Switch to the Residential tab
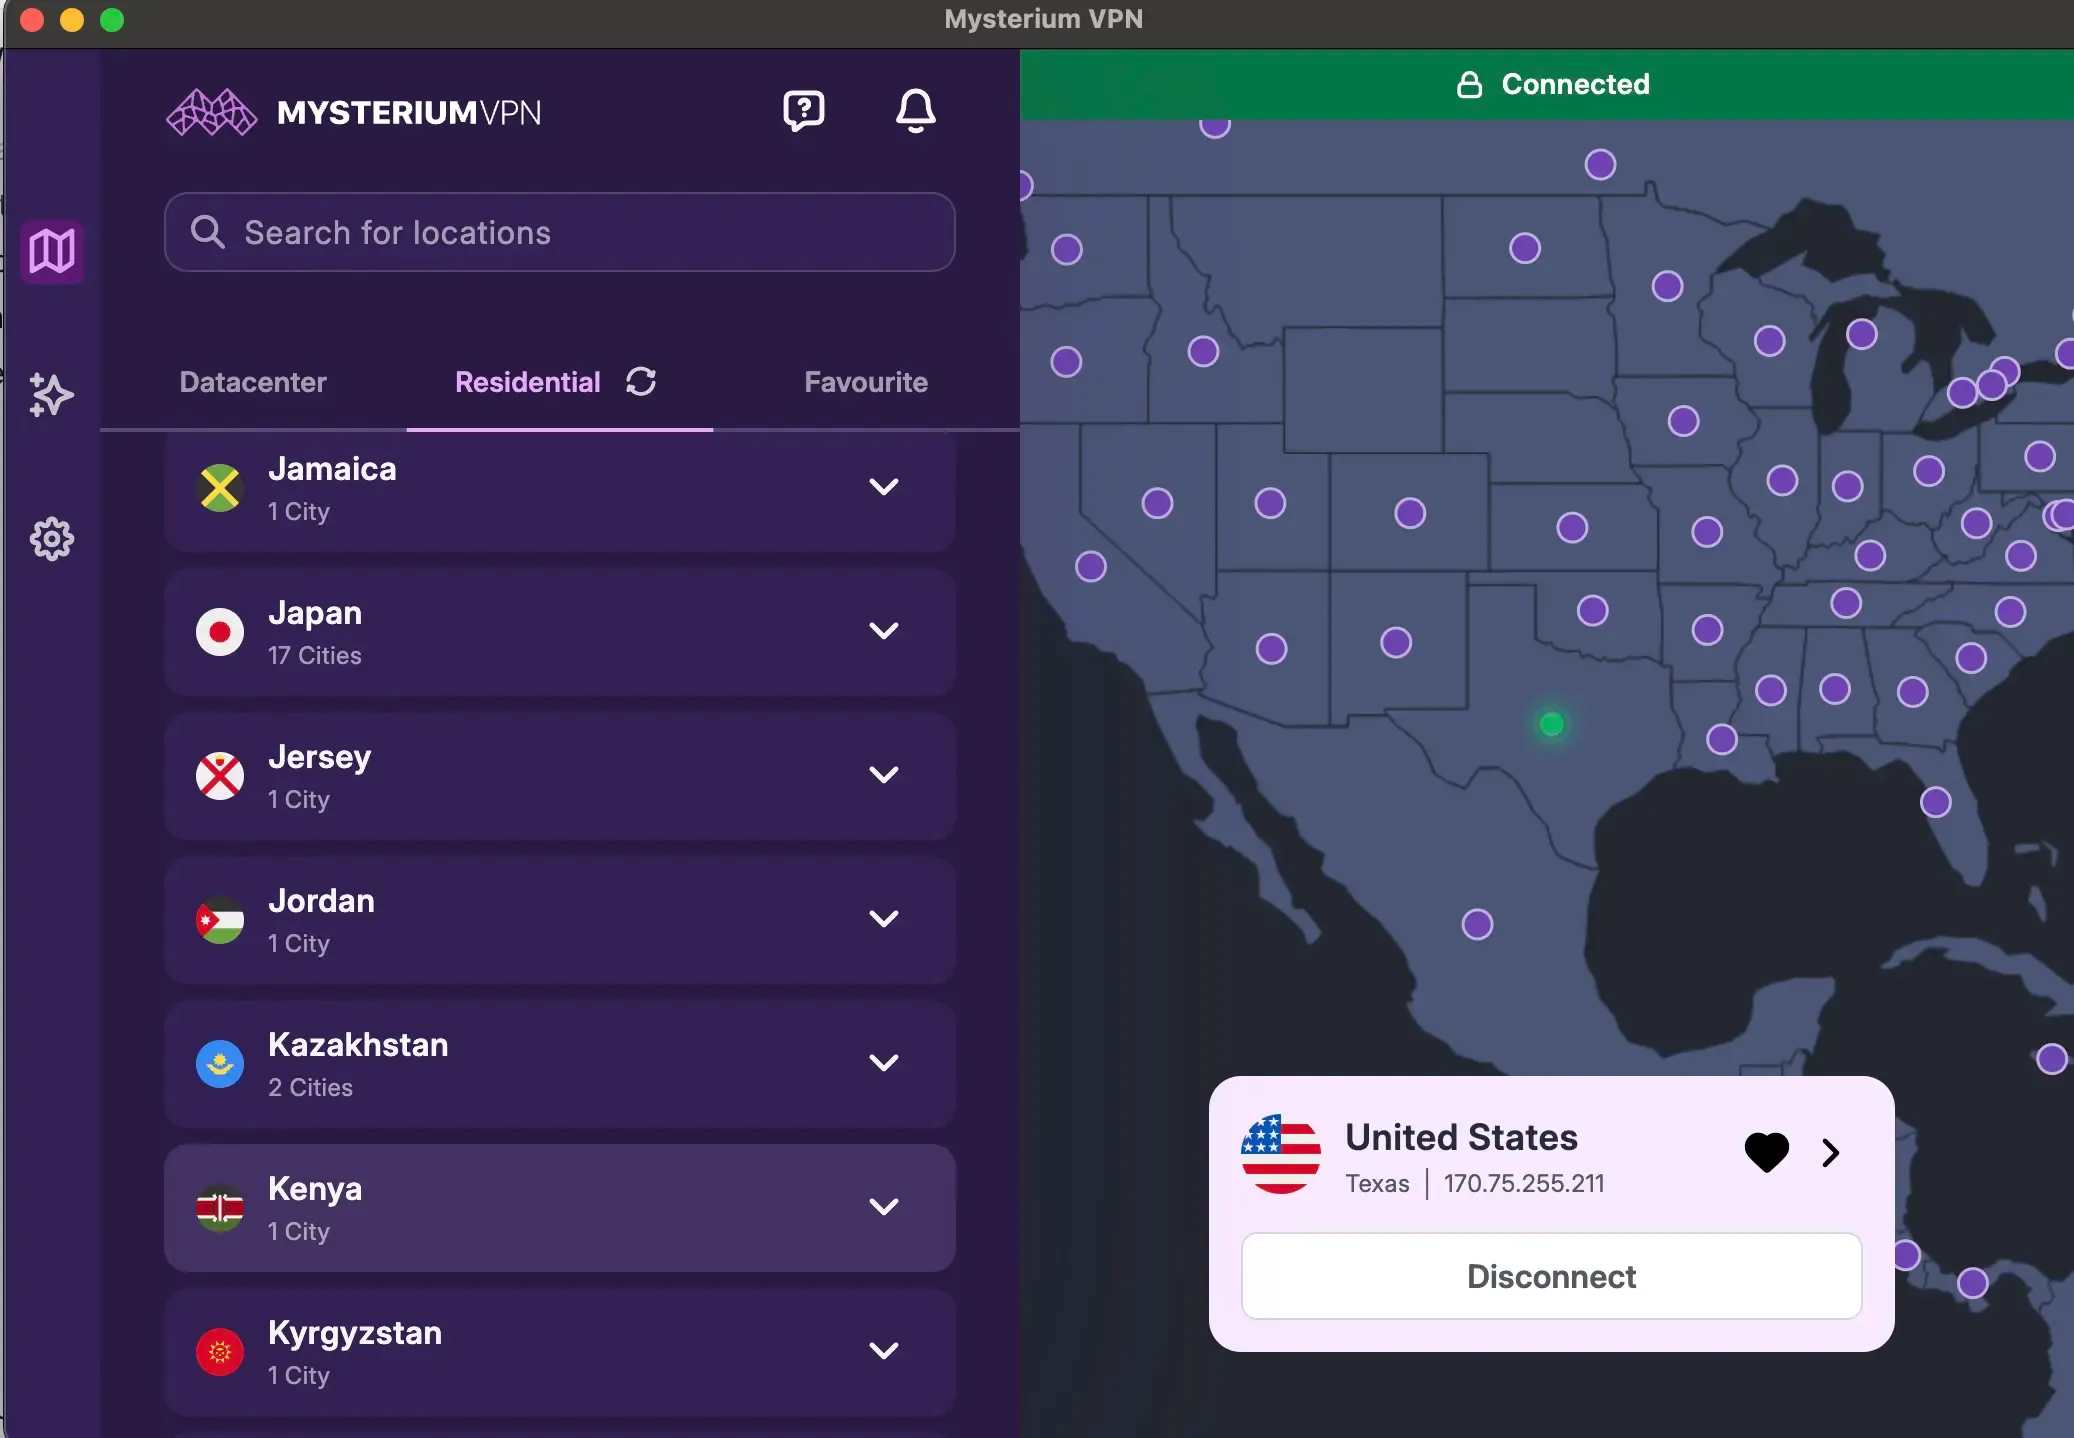Screen dimensions: 2074x1438 point(528,382)
